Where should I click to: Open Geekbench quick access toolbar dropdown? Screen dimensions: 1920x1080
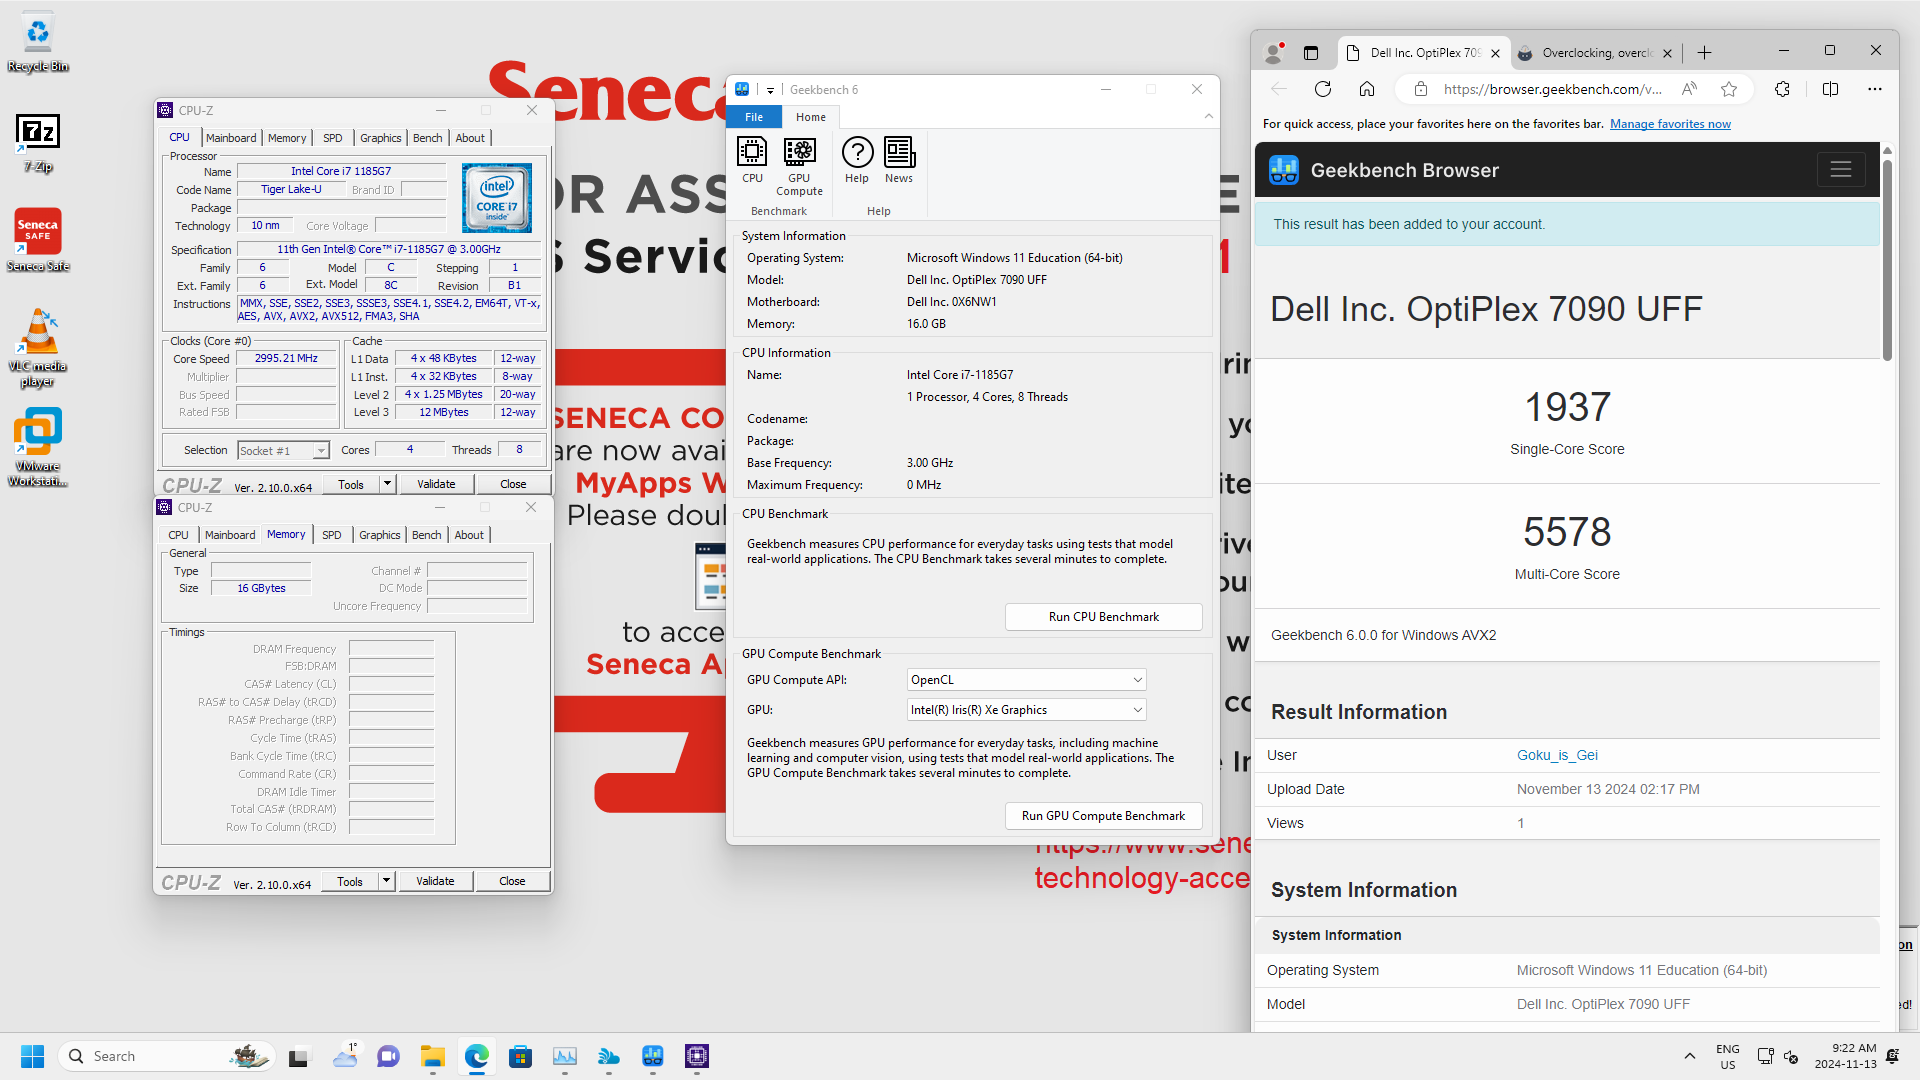coord(770,90)
